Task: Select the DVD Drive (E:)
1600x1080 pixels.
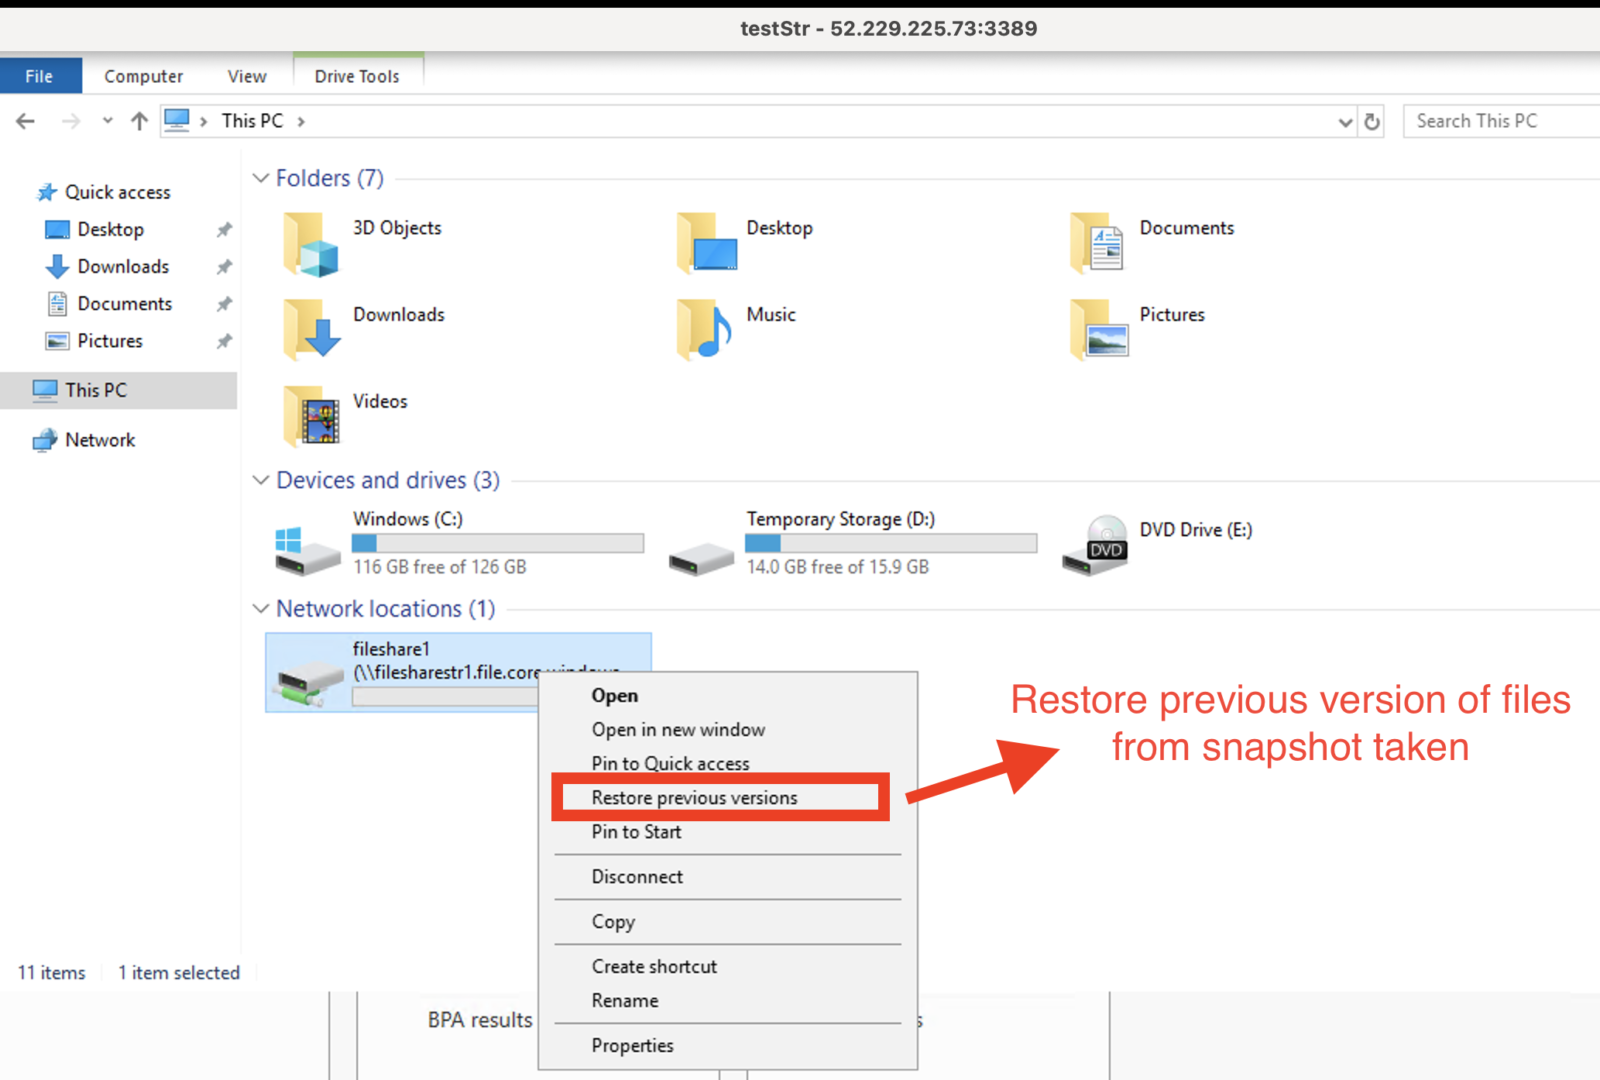Action: pyautogui.click(x=1195, y=530)
